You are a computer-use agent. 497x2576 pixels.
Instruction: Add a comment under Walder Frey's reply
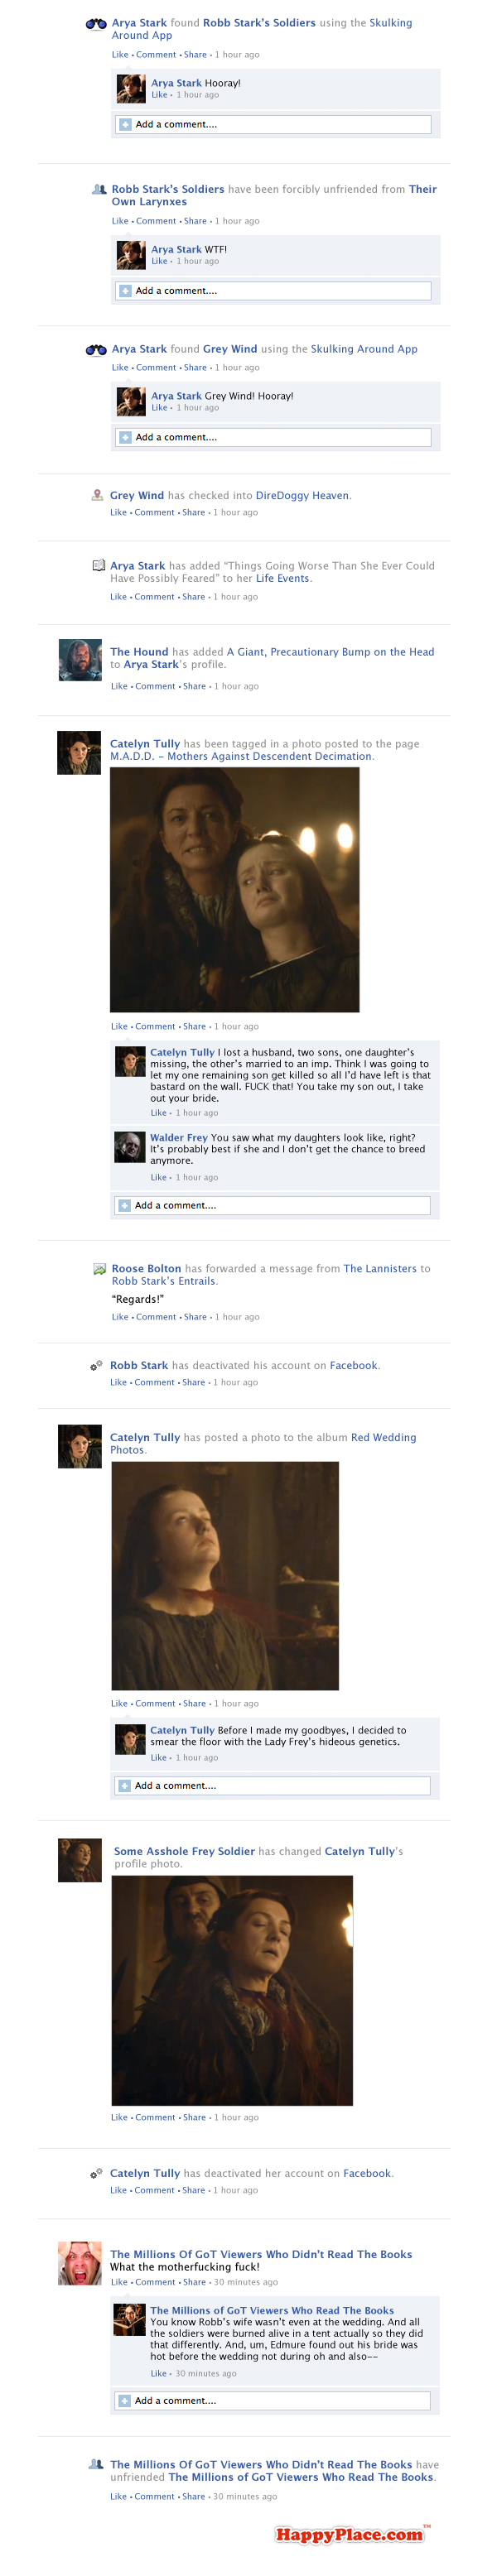[x=272, y=1205]
